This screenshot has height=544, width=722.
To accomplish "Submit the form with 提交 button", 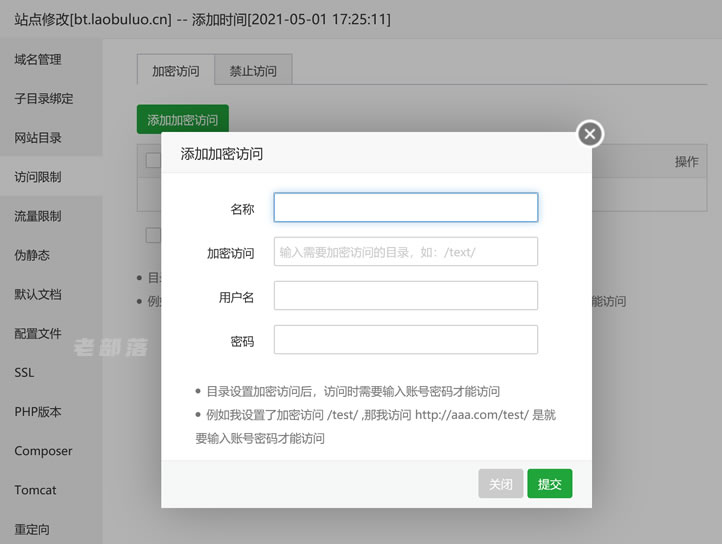I will (x=550, y=484).
